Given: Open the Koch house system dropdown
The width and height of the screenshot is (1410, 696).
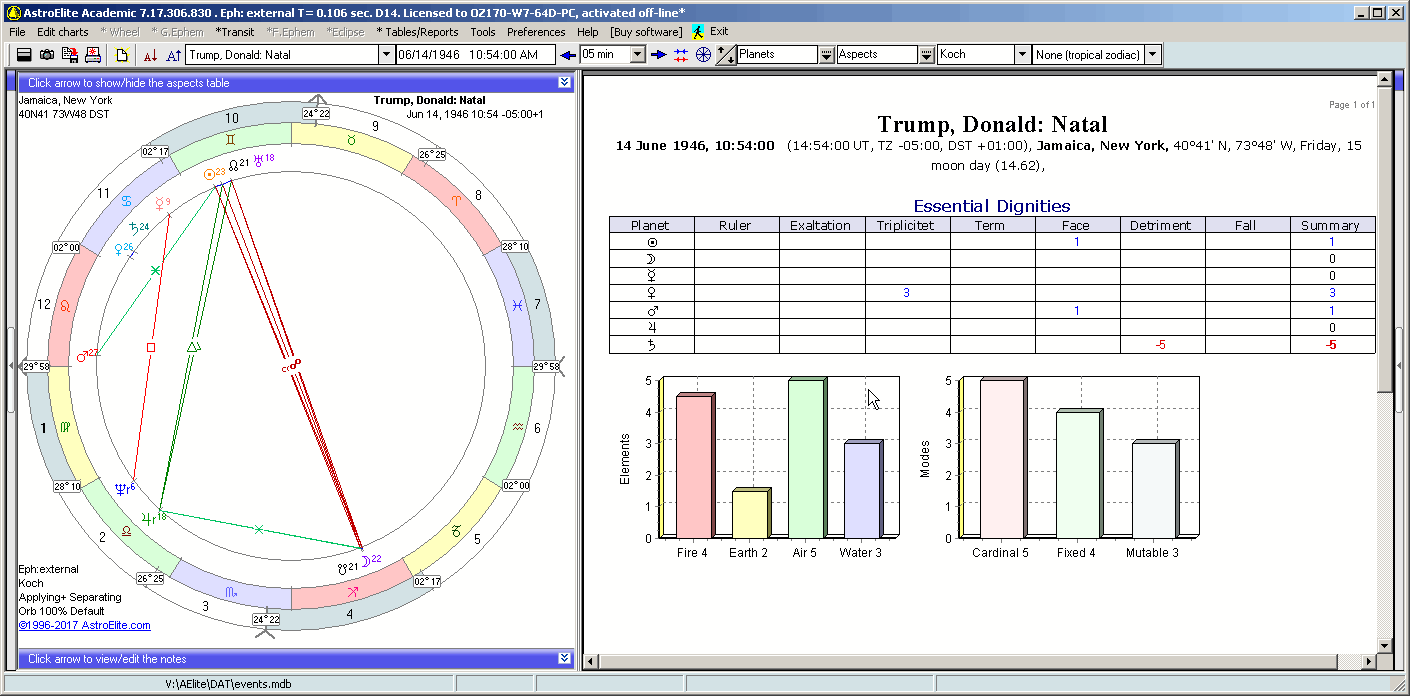Looking at the screenshot, I should (1022, 55).
